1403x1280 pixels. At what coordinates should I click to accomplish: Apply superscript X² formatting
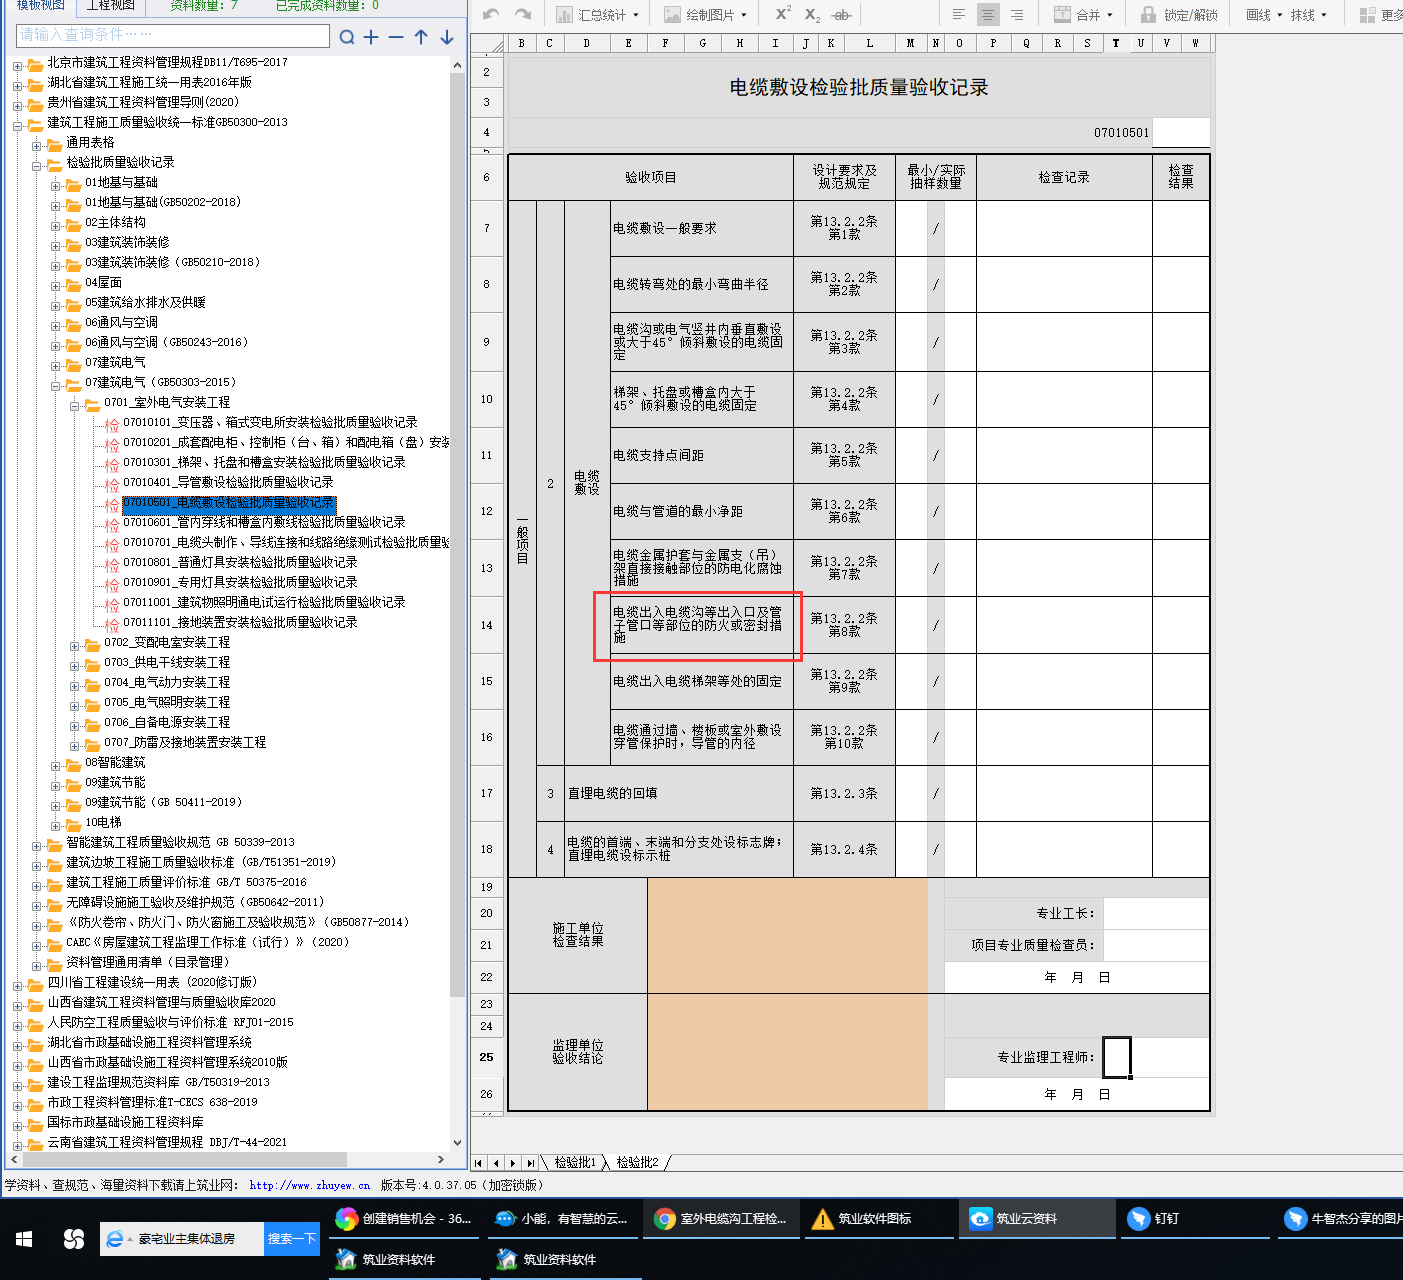[783, 14]
